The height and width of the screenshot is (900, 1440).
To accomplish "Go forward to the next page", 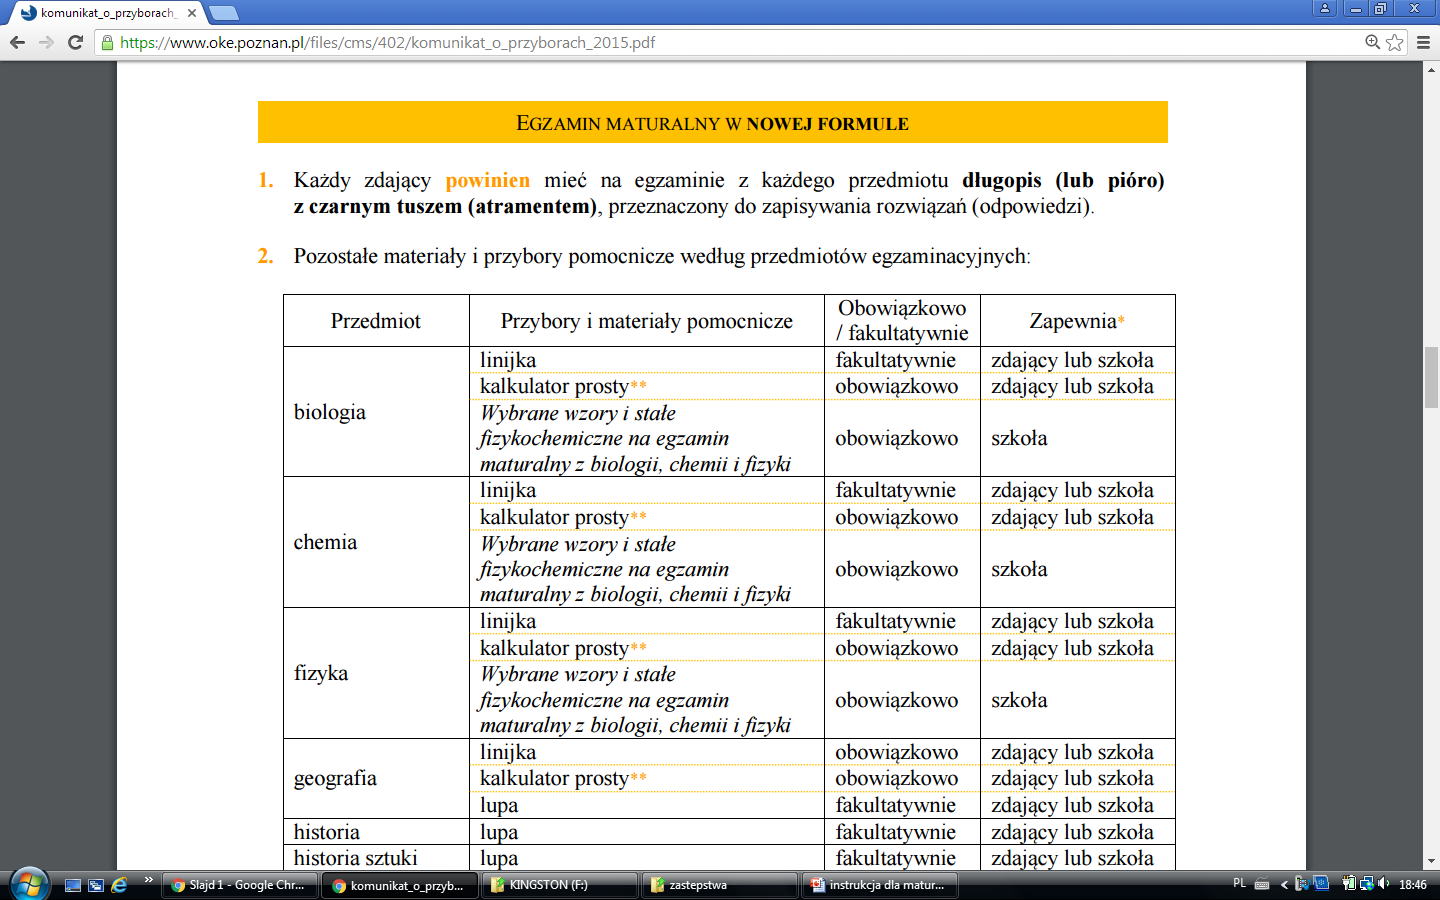I will pyautogui.click(x=46, y=42).
